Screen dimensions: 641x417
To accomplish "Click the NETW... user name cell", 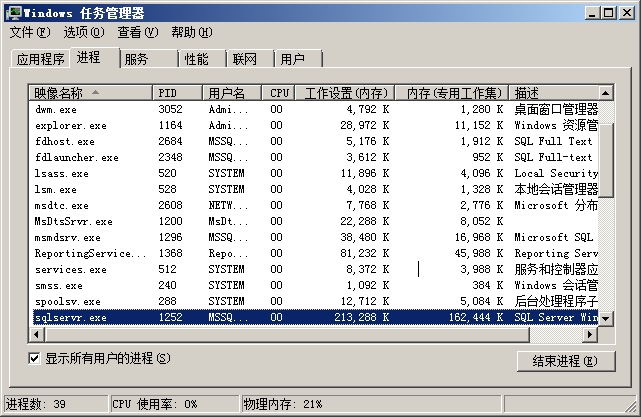I will click(228, 205).
